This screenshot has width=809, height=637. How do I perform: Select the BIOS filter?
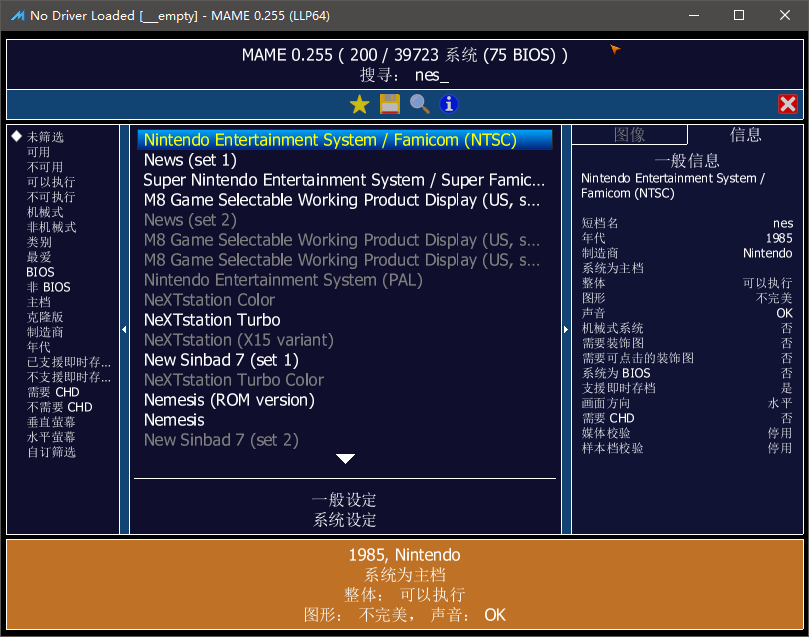[x=40, y=272]
